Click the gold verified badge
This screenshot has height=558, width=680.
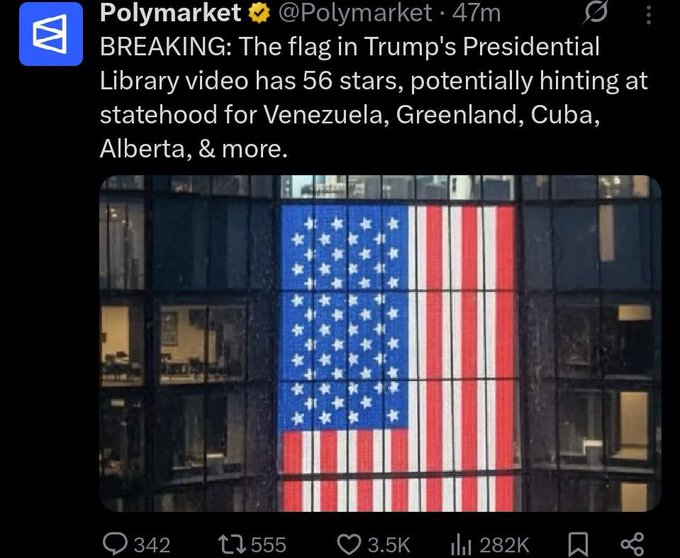pyautogui.click(x=258, y=14)
